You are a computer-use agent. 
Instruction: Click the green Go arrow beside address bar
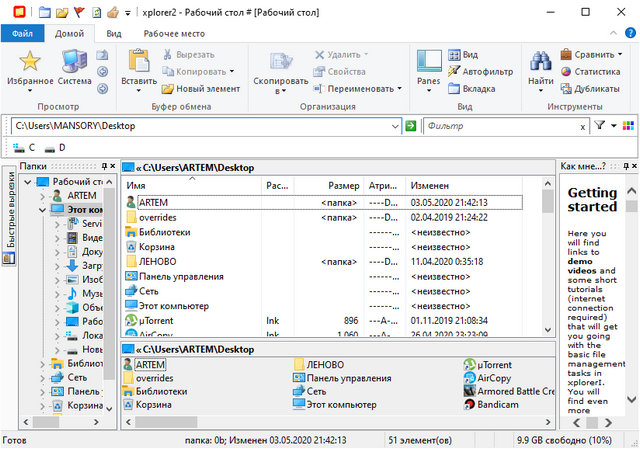(410, 126)
